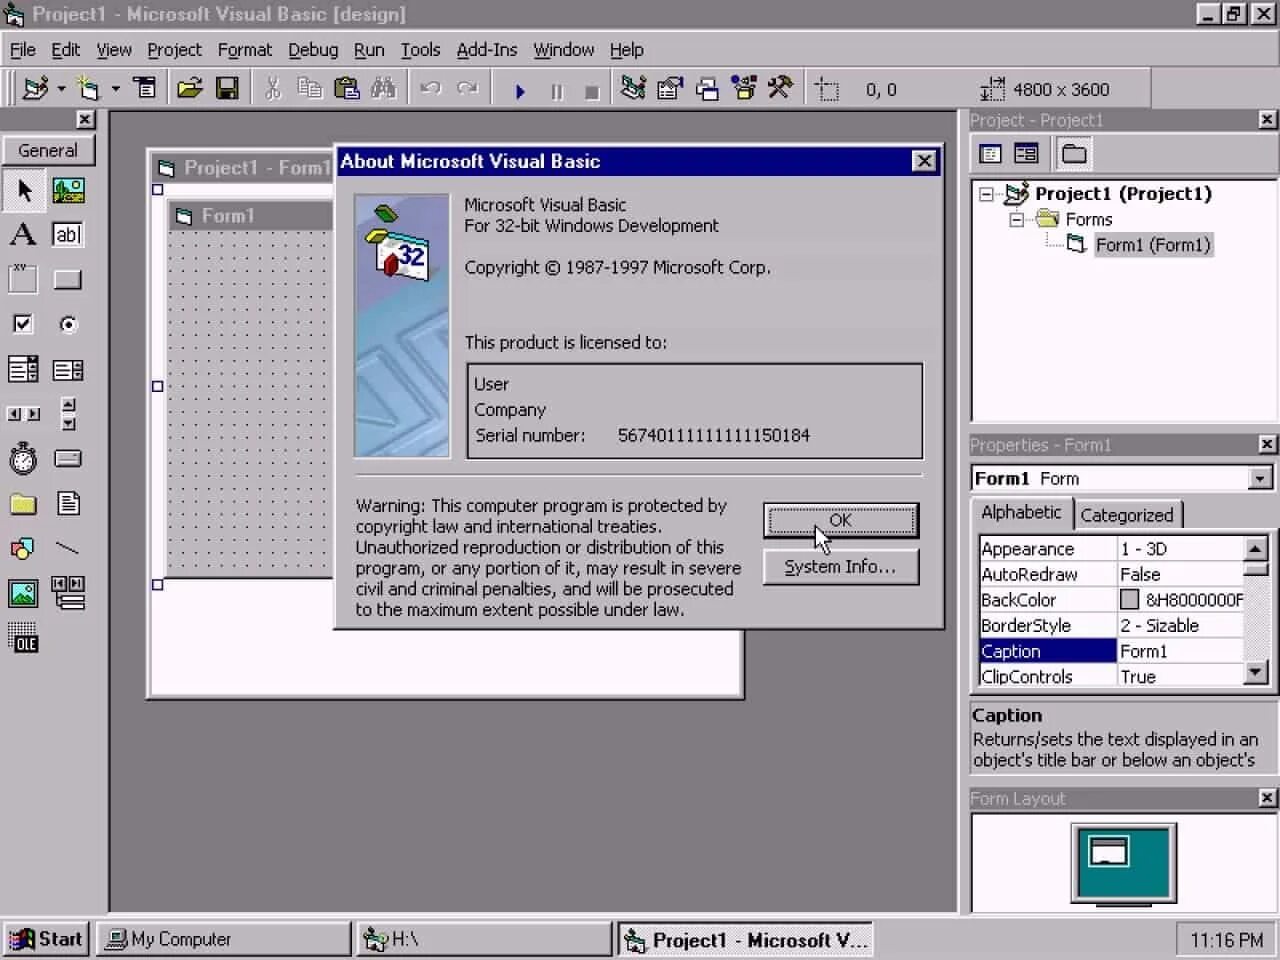Switch to the Alphabetic tab
The width and height of the screenshot is (1280, 960).
tap(1021, 512)
